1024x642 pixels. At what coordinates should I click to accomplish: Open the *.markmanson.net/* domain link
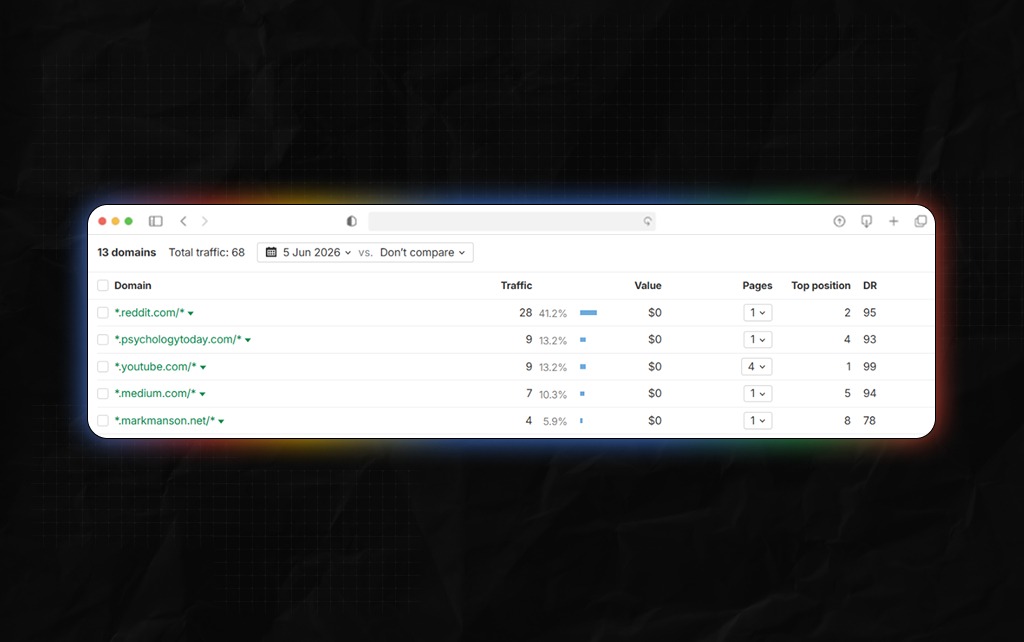pyautogui.click(x=165, y=421)
